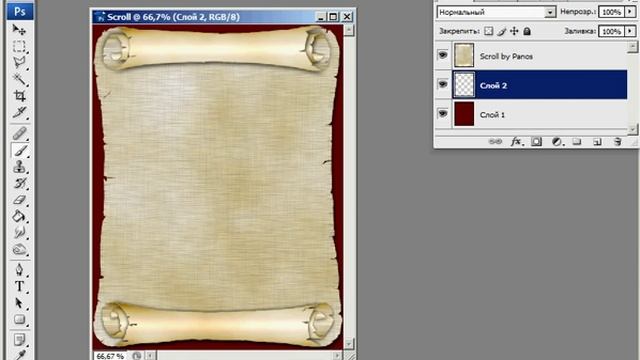Toggle lock image pixels
The width and height of the screenshot is (640, 360).
[x=502, y=31]
